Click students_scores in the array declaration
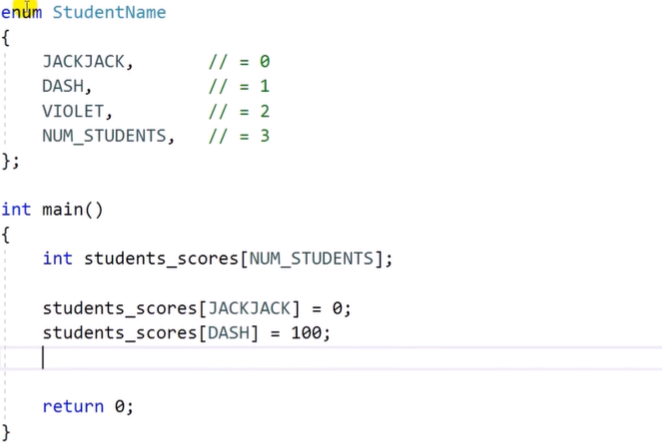This screenshot has height=447, width=662. pyautogui.click(x=161, y=259)
